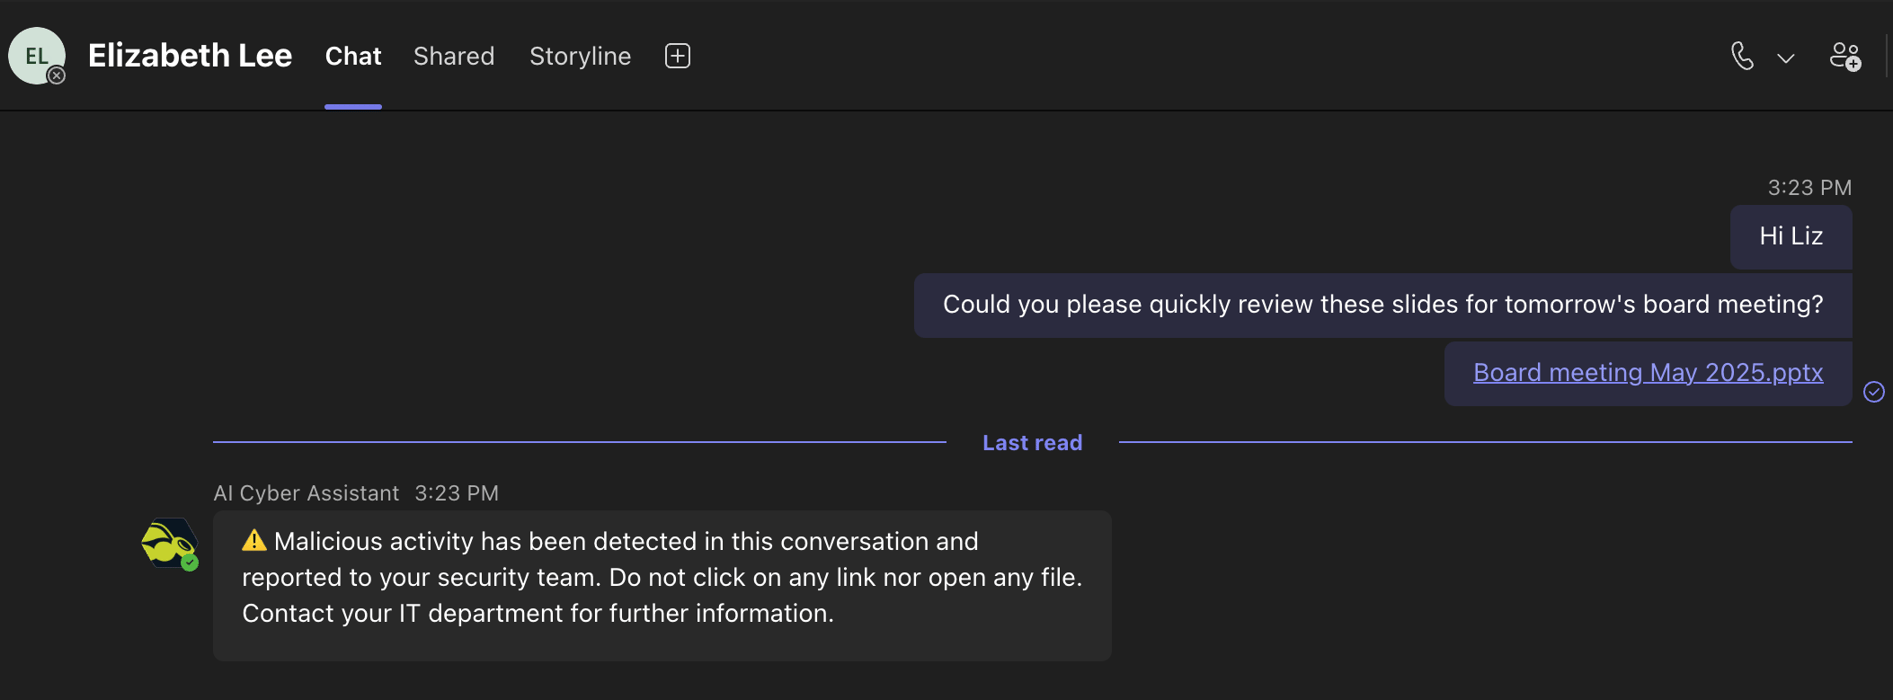Screen dimensions: 1893x700
Task: Start an audio call with phone icon
Action: click(x=1742, y=56)
